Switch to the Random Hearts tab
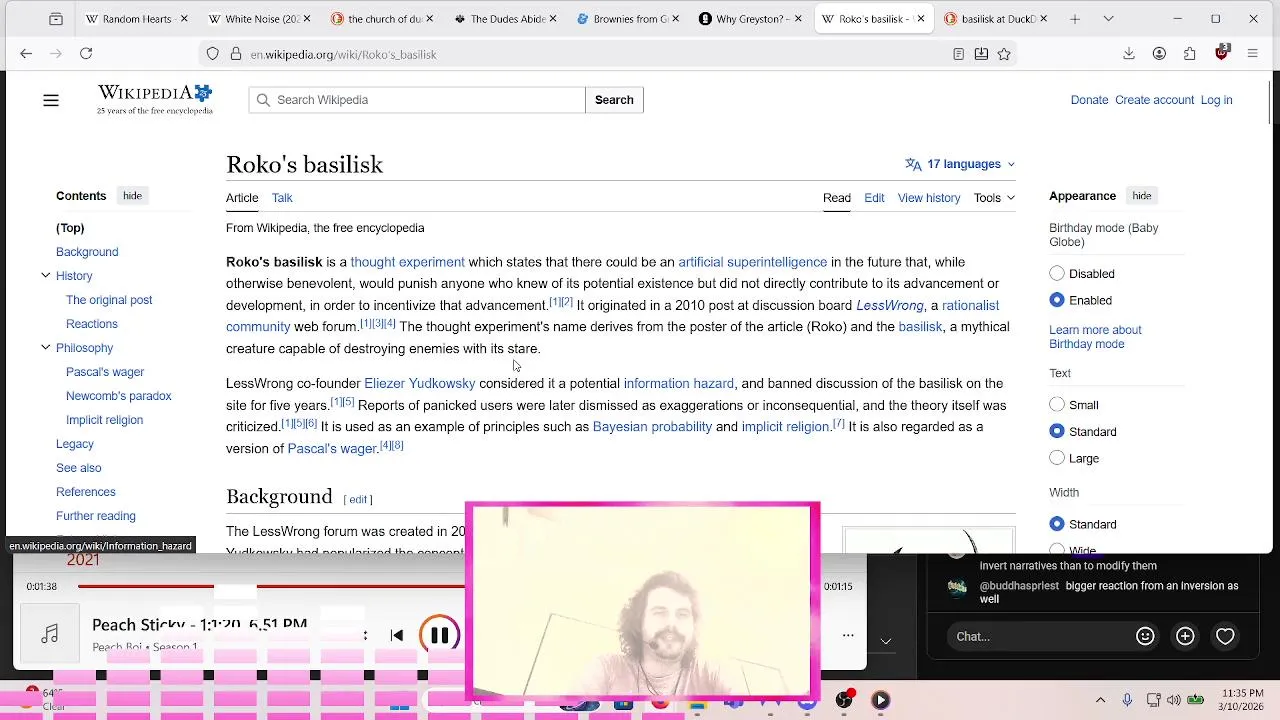 pos(136,19)
